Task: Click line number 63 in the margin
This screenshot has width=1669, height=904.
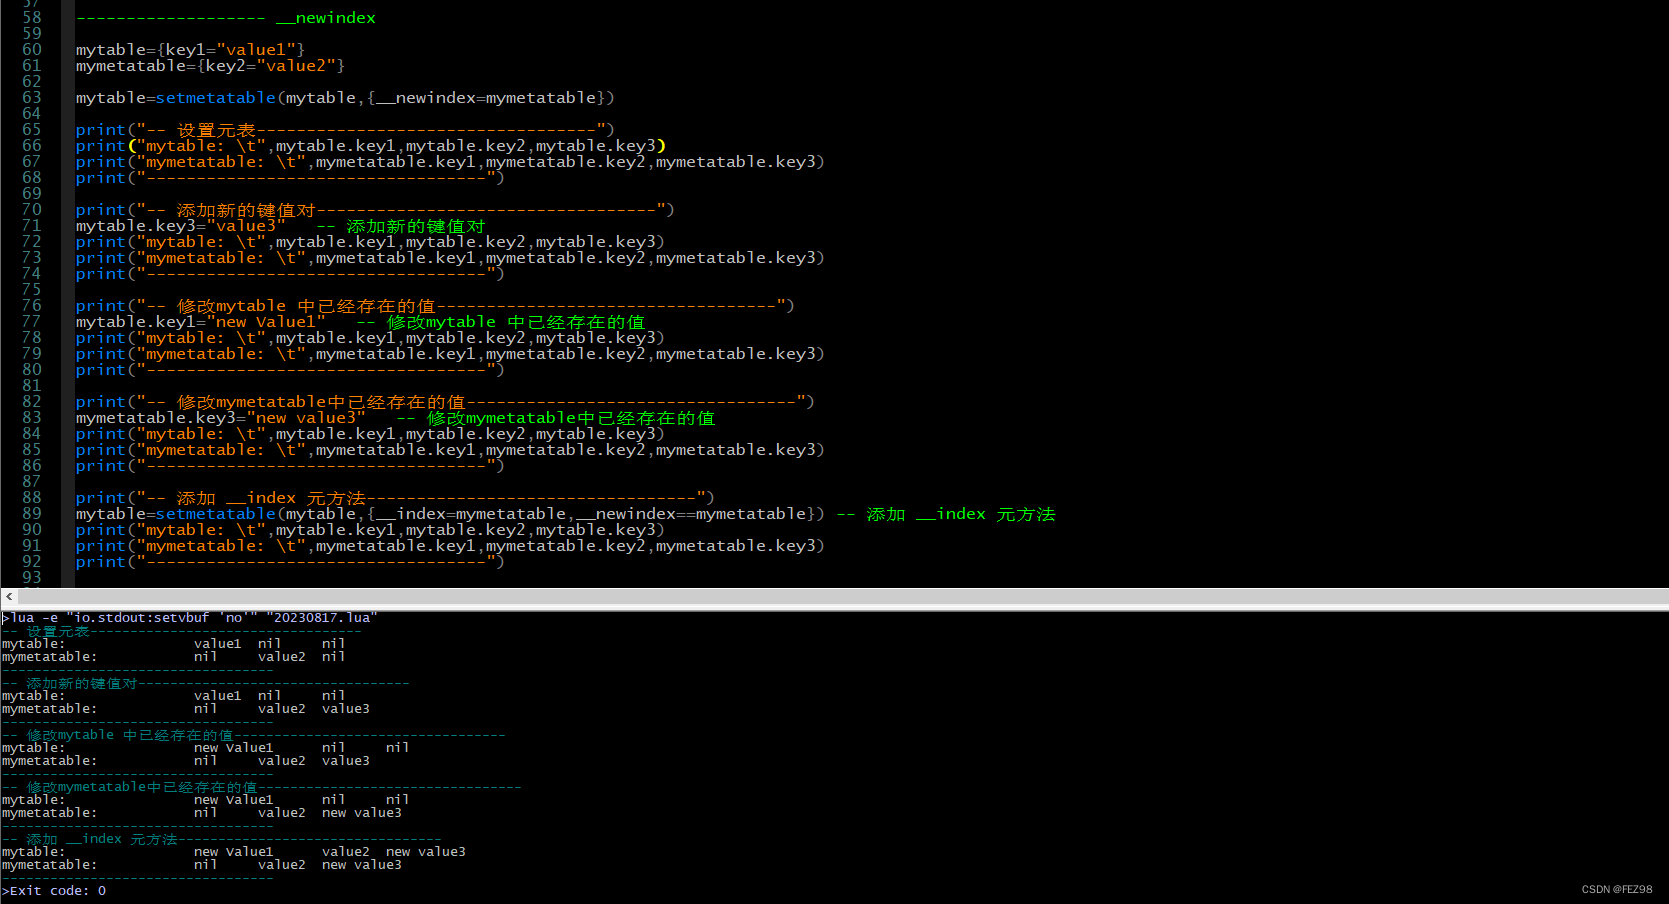Action: point(32,98)
